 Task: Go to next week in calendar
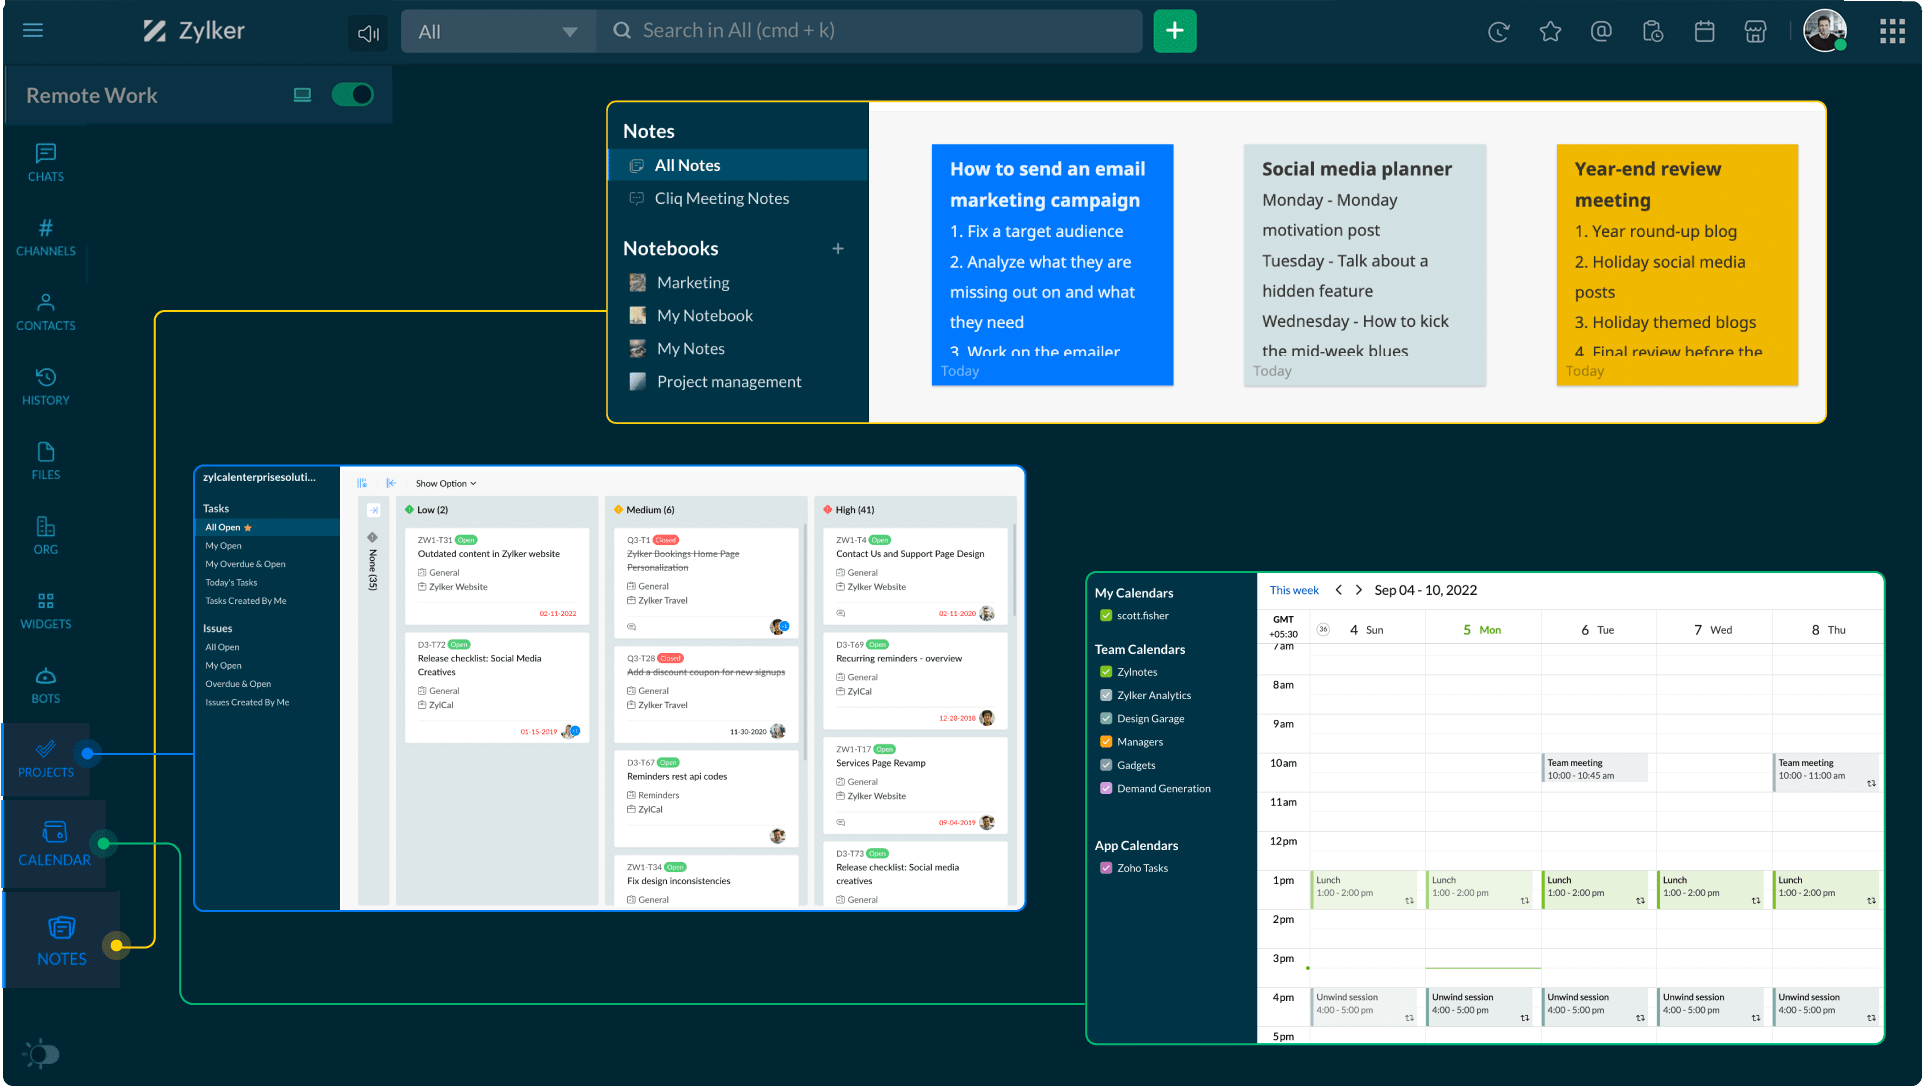click(x=1358, y=590)
